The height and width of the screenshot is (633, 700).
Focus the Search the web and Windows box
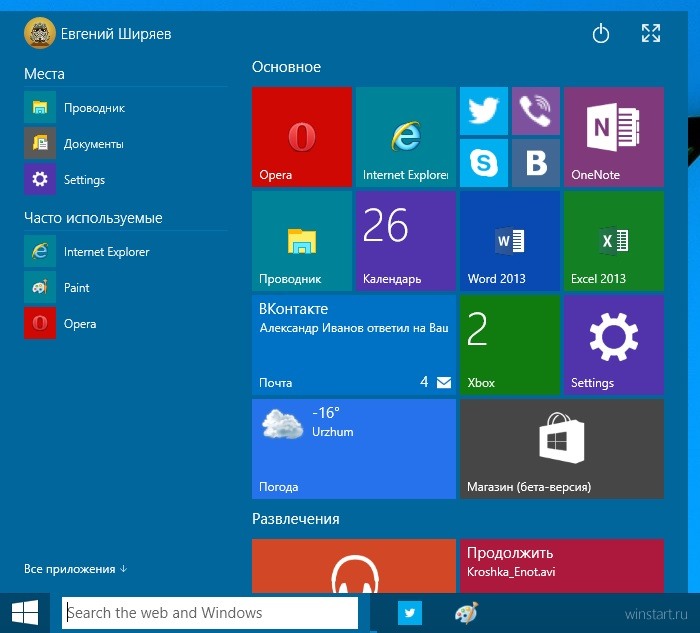[x=210, y=613]
